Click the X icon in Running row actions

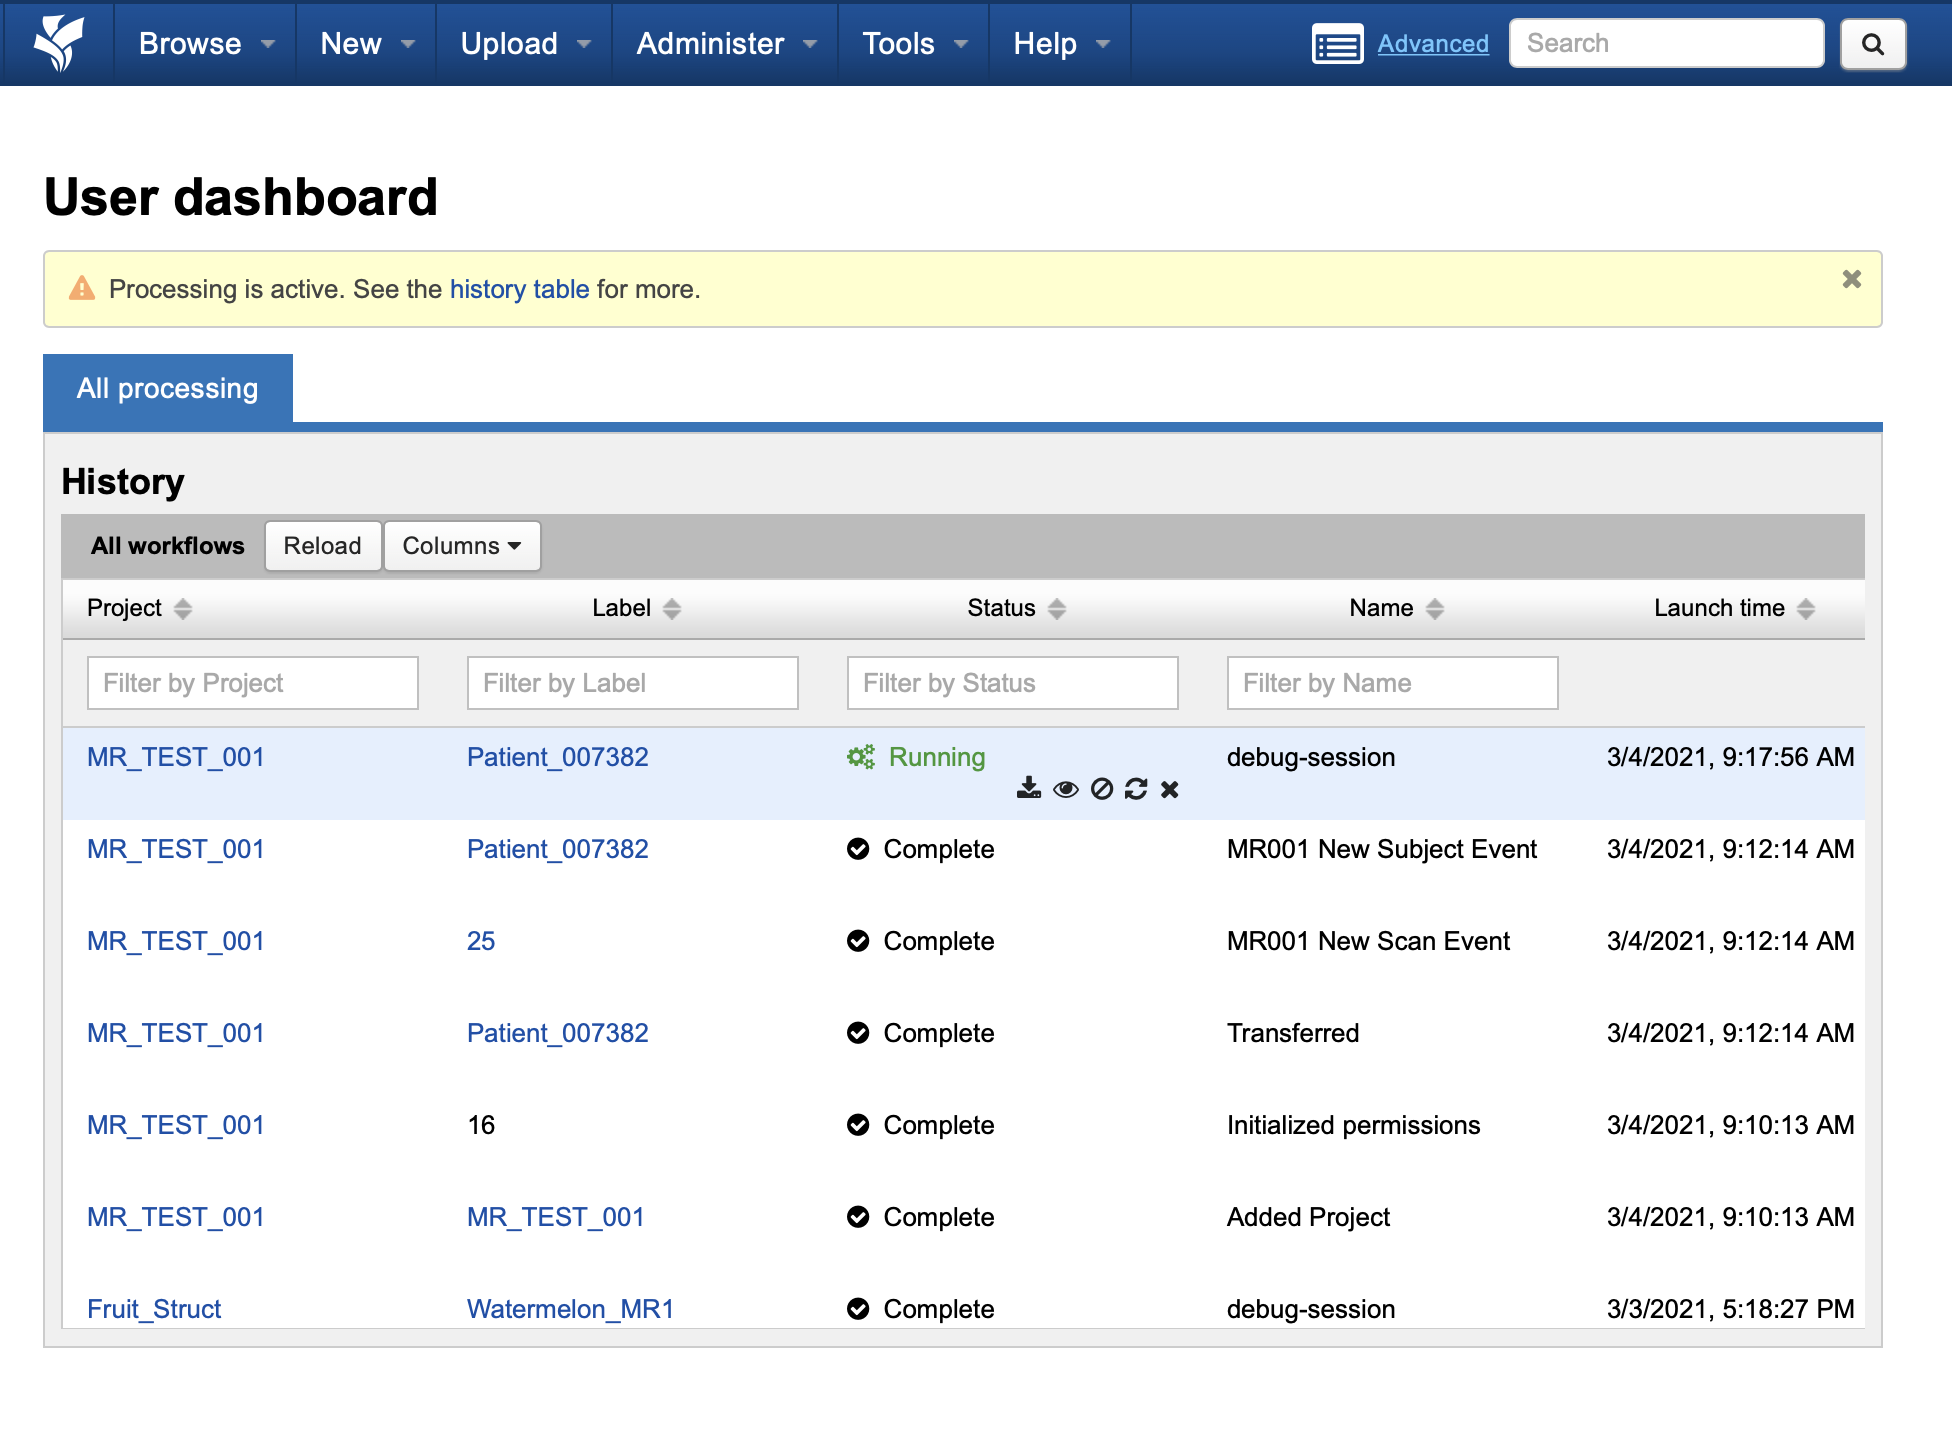coord(1170,789)
